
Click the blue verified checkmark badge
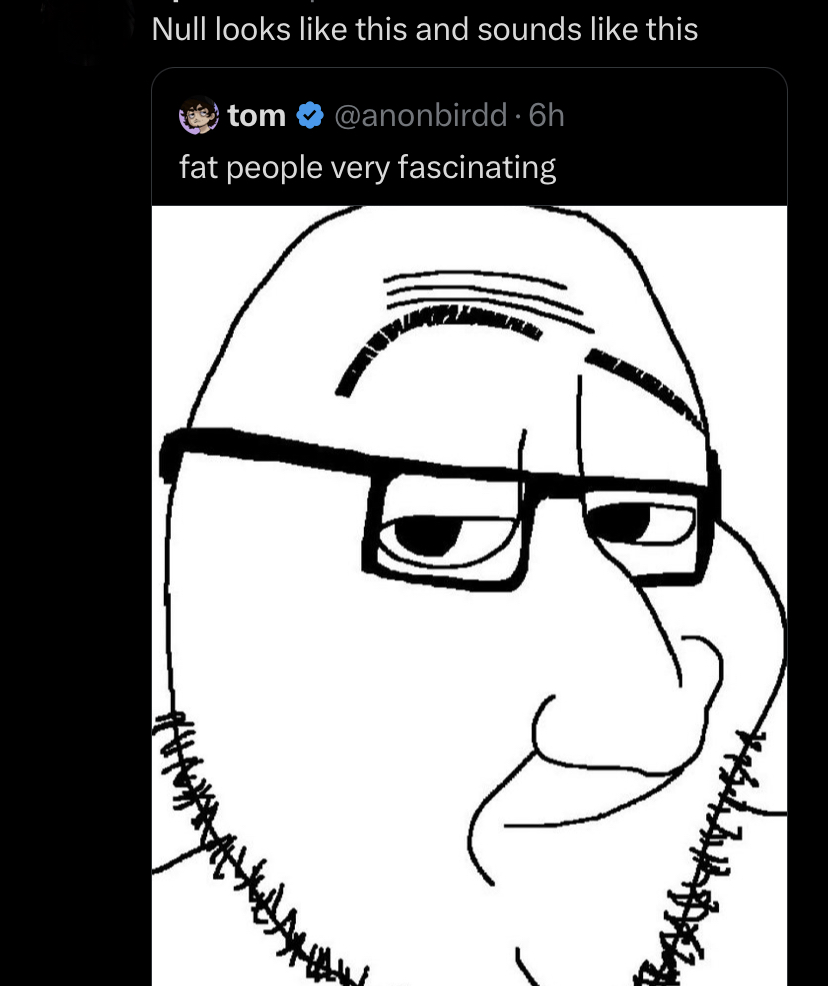310,116
